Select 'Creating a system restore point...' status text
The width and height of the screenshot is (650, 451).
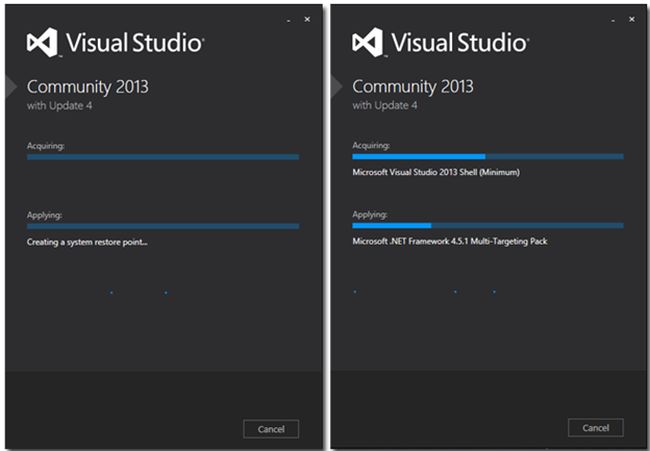pyautogui.click(x=87, y=242)
